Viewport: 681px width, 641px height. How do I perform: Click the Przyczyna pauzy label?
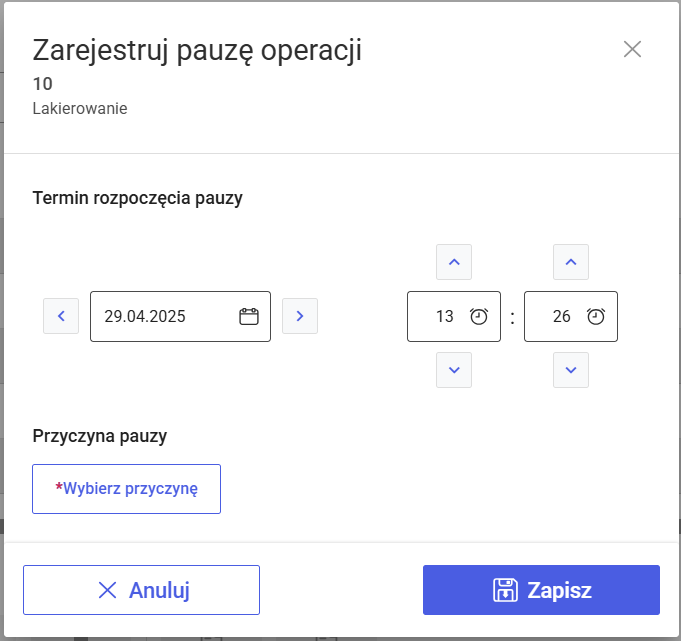click(100, 436)
